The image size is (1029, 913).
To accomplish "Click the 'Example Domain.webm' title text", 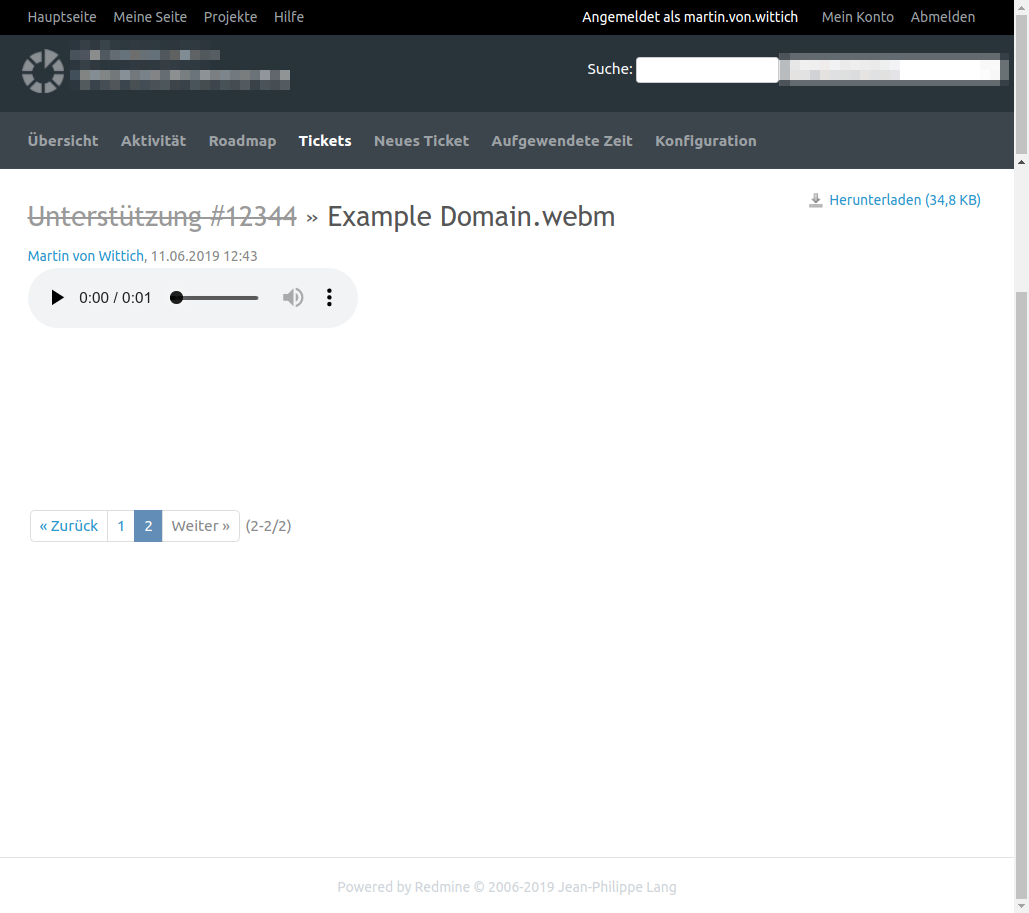I will coord(471,217).
